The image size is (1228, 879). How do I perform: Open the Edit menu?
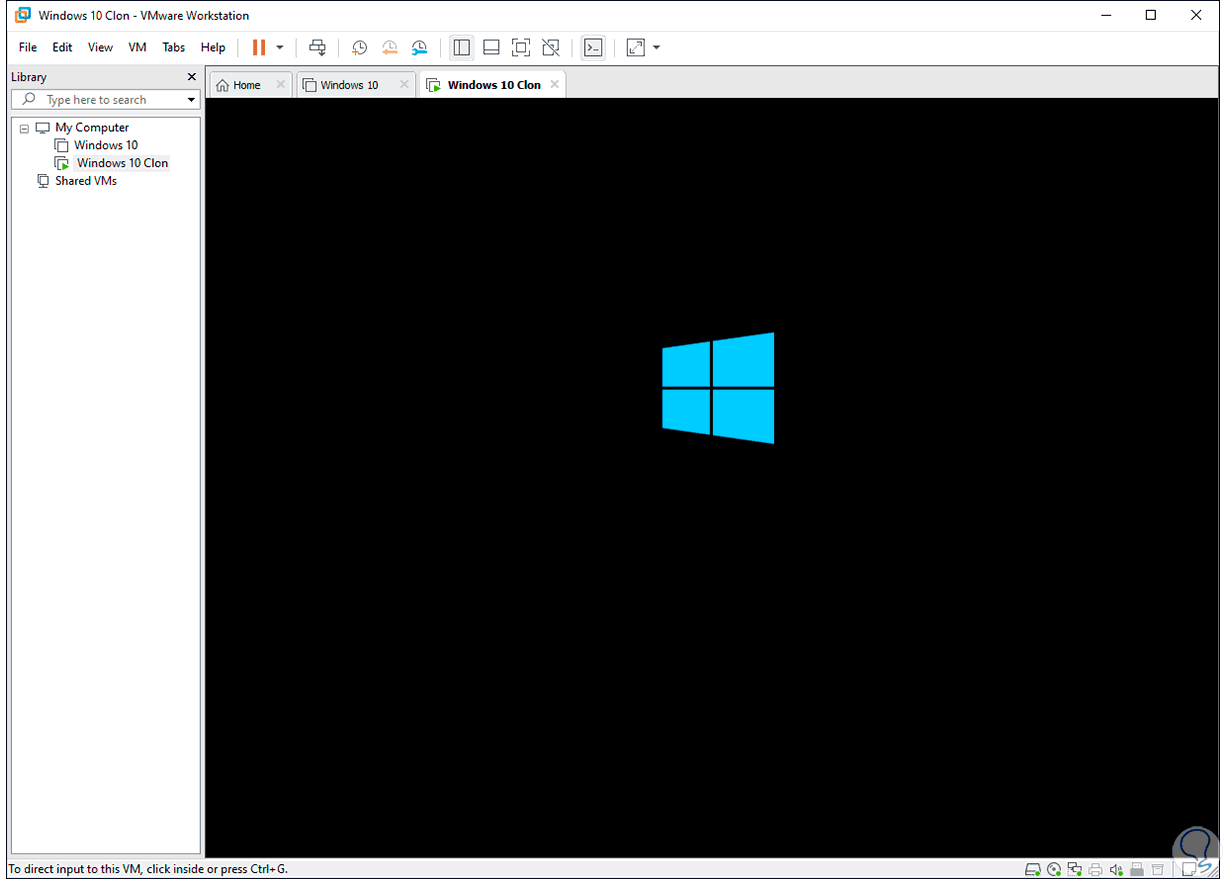62,47
